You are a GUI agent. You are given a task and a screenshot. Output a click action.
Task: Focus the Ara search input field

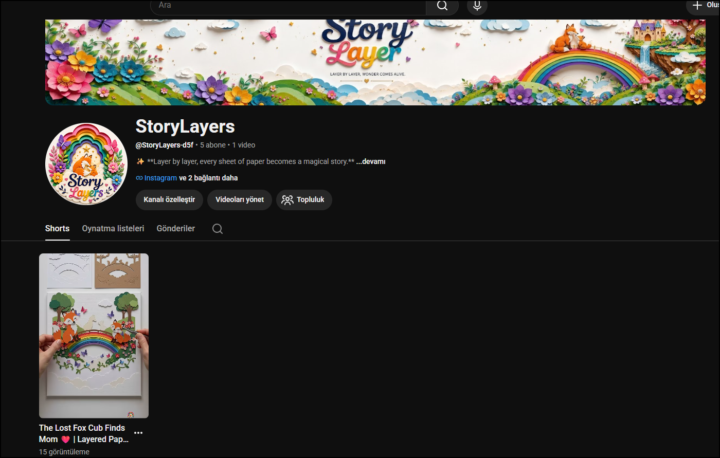(288, 6)
